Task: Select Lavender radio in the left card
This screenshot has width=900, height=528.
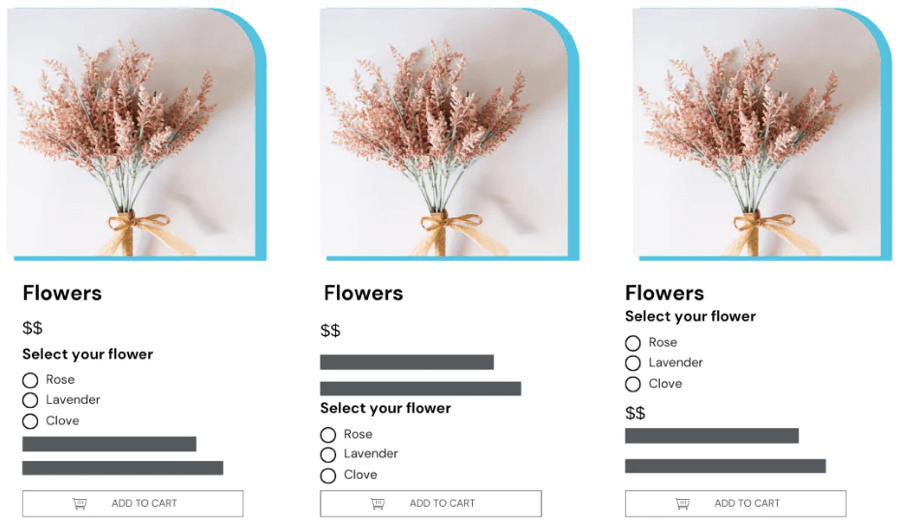Action: pyautogui.click(x=30, y=400)
